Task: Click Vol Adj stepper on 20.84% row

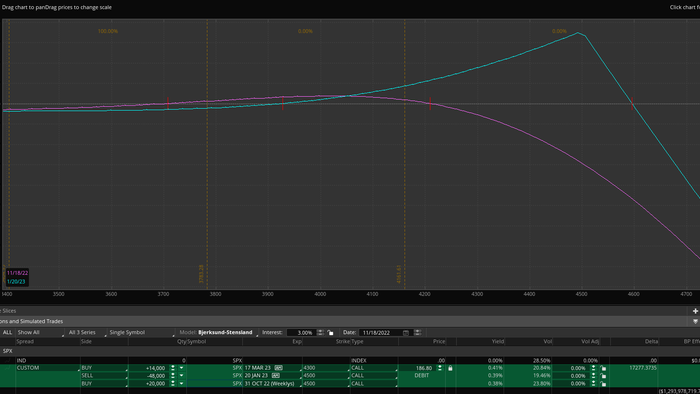Action: [593, 368]
